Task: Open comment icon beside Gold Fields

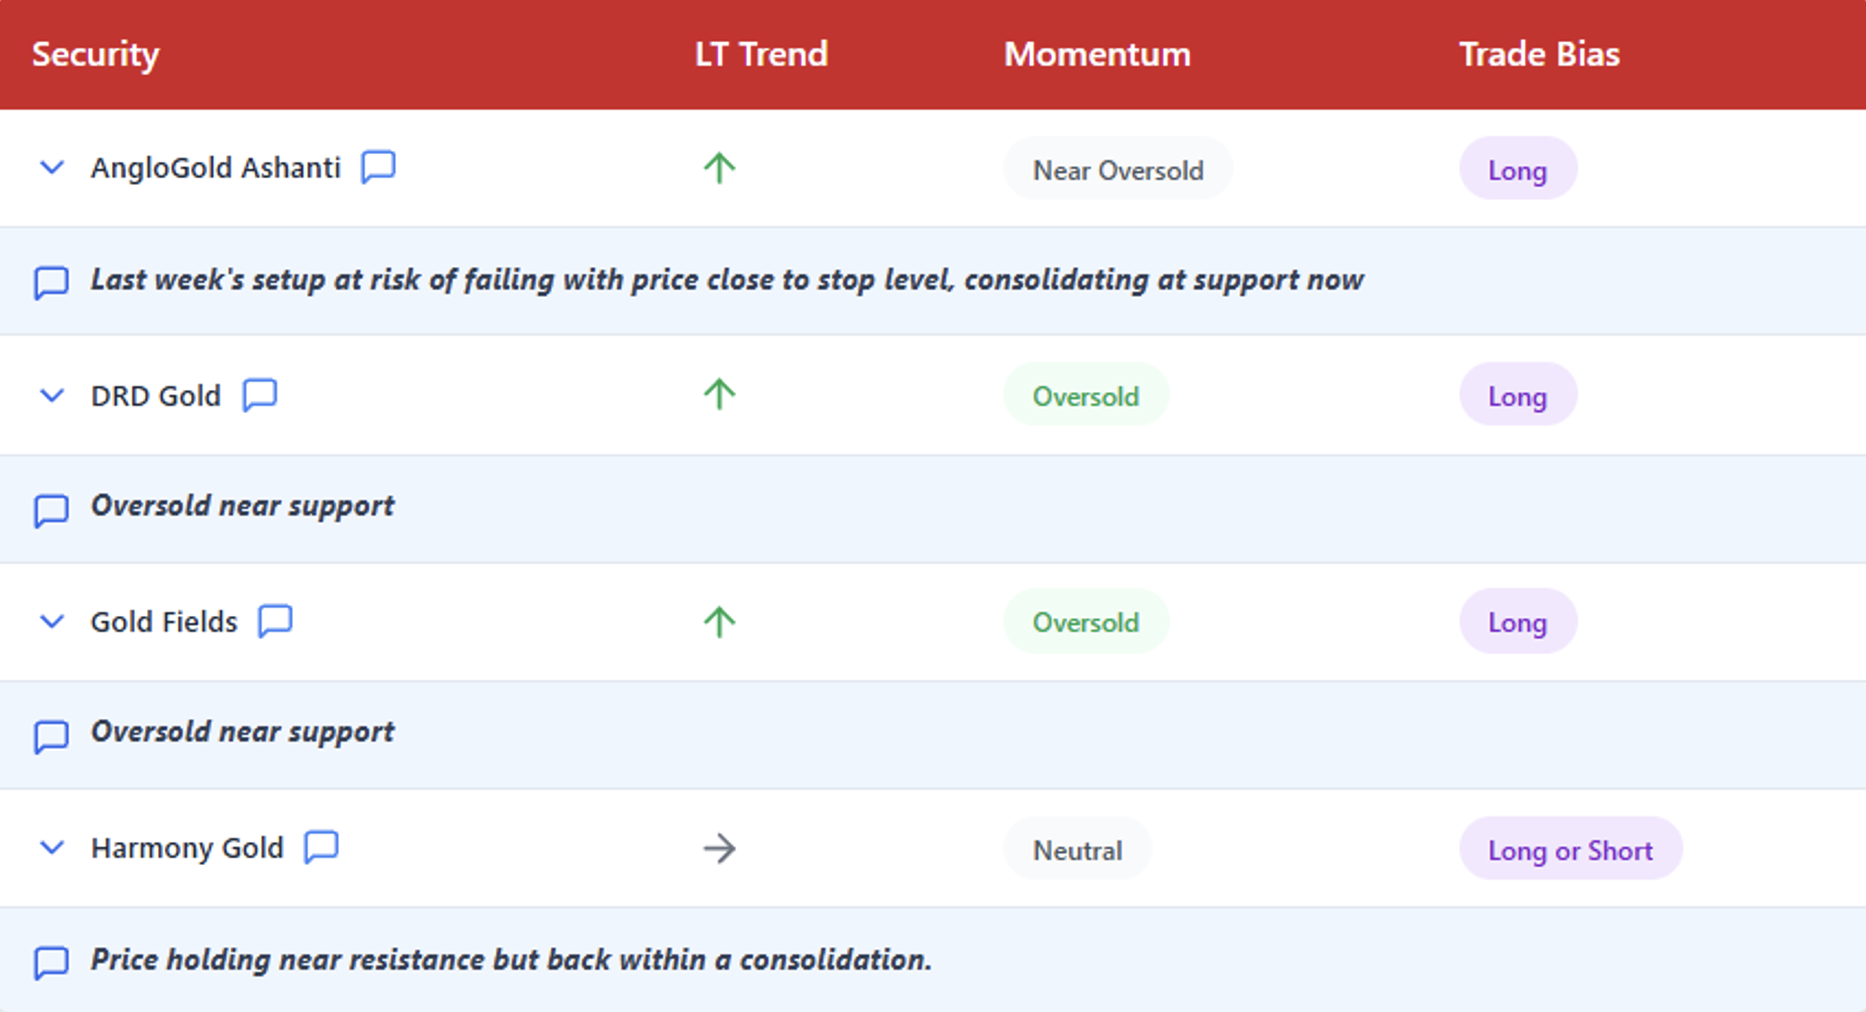Action: click(275, 621)
